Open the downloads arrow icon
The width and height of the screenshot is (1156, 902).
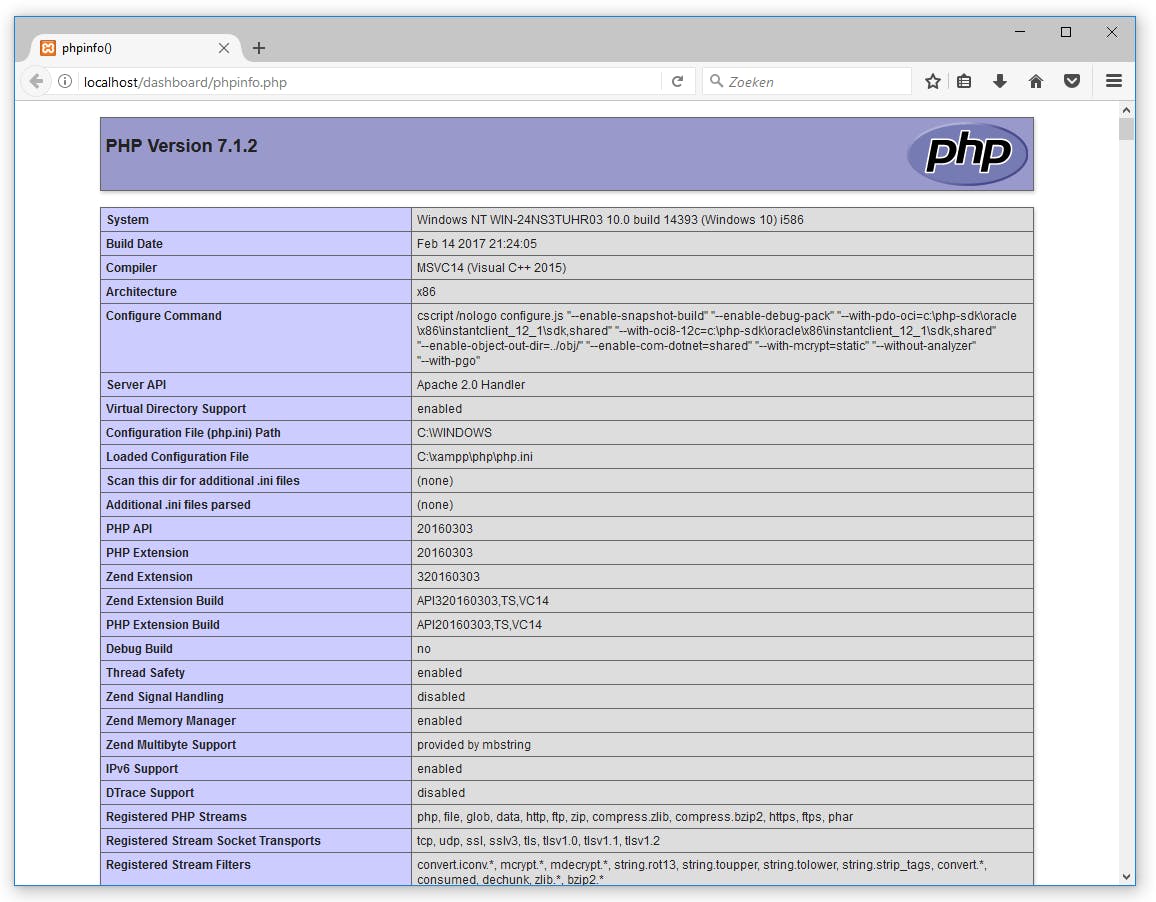point(1000,81)
